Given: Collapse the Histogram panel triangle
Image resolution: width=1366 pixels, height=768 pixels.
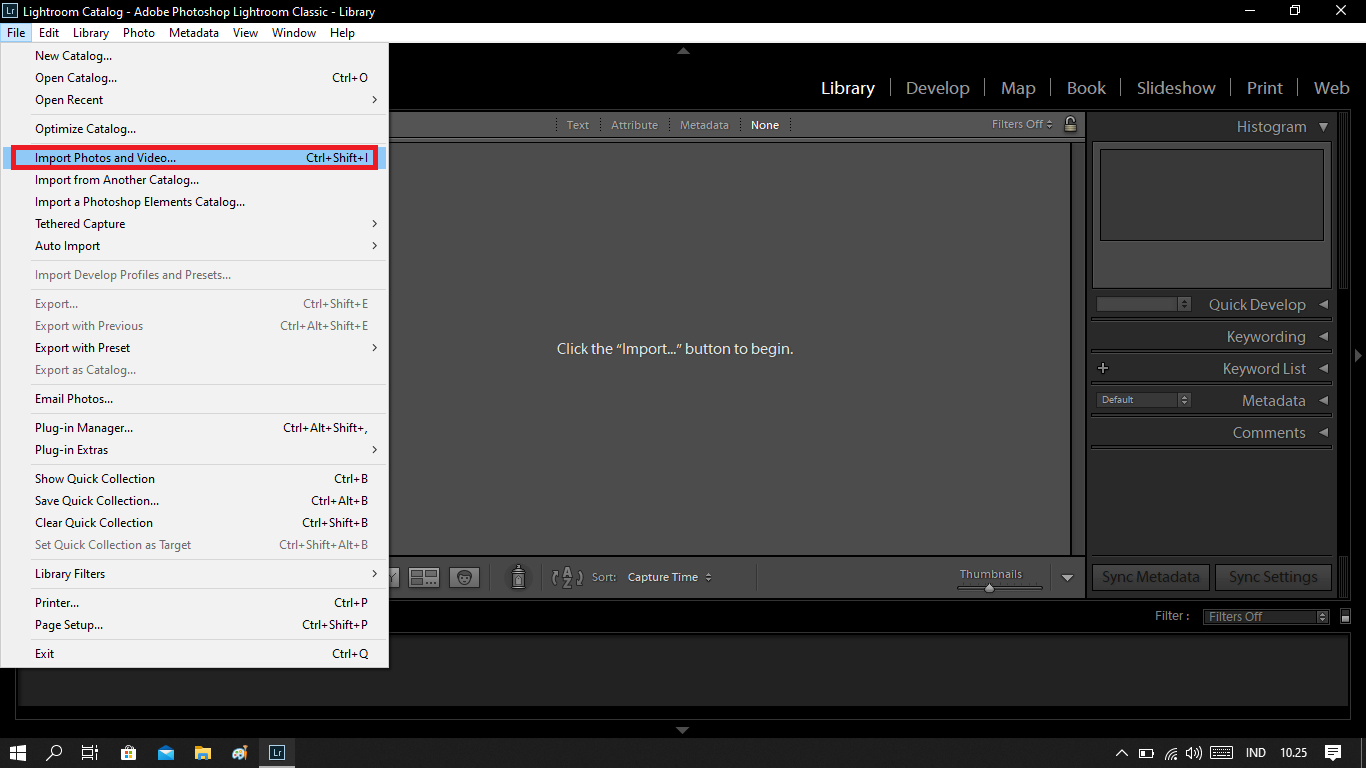Looking at the screenshot, I should point(1323,127).
